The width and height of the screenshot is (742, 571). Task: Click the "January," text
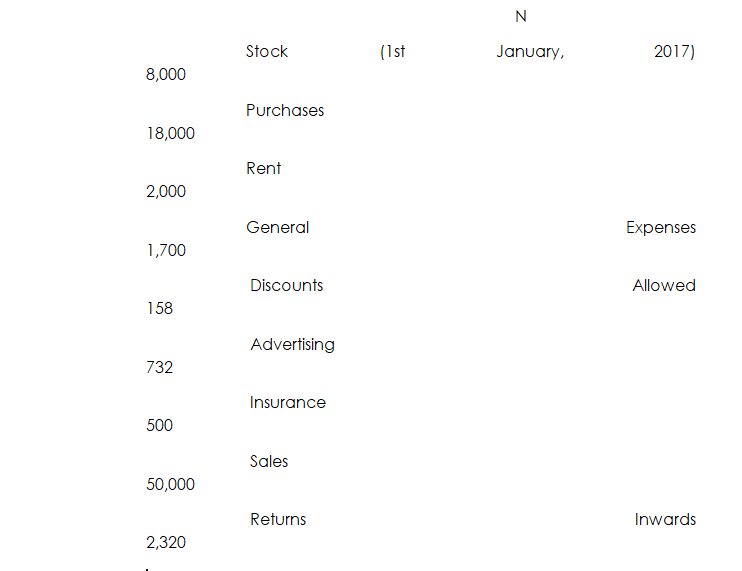tap(530, 52)
